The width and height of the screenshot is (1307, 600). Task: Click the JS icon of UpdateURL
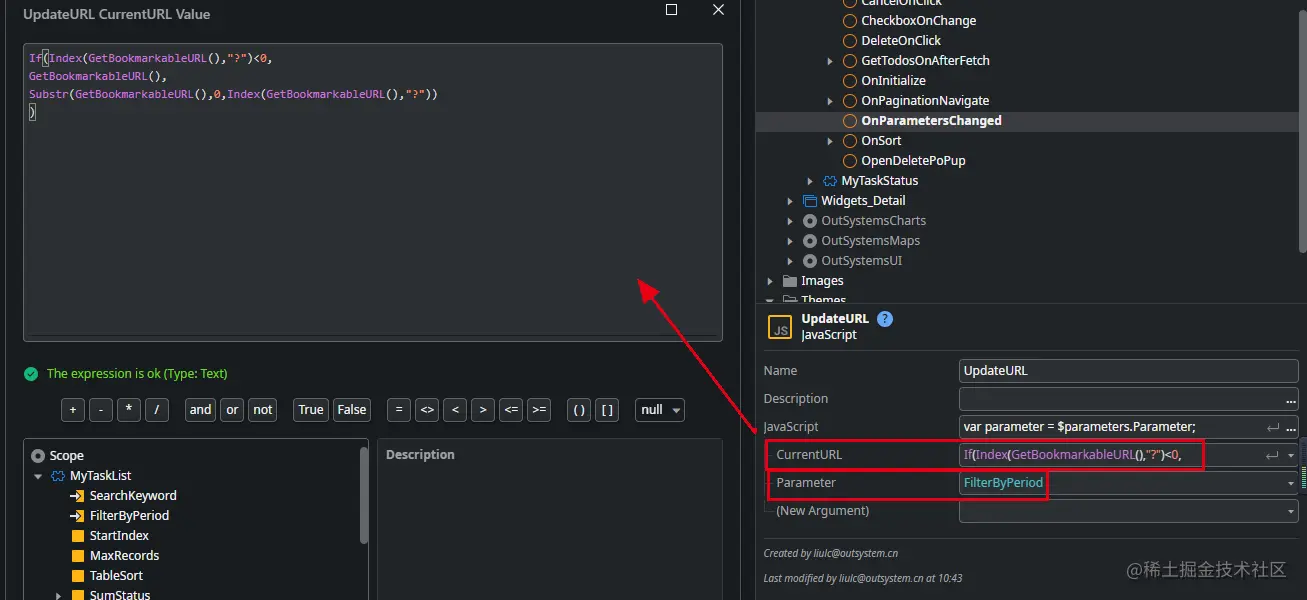pyautogui.click(x=780, y=327)
